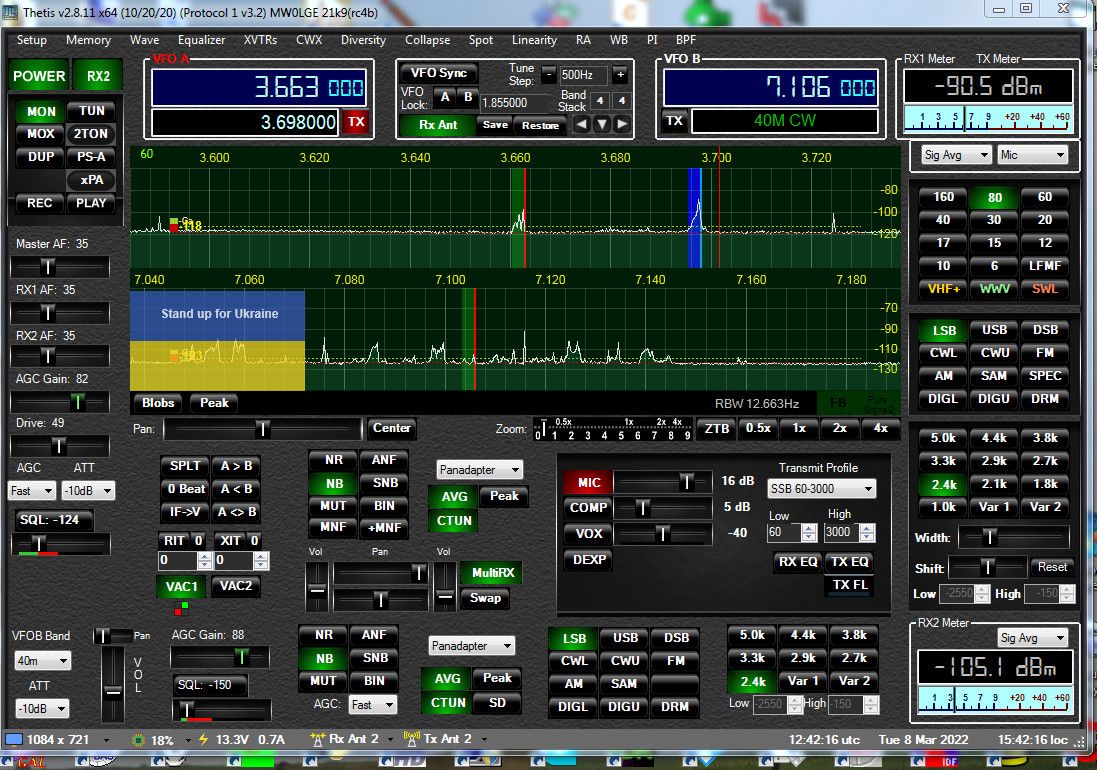Screen dimensions: 1097x770
Task: Click the Restore button
Action: coord(540,125)
